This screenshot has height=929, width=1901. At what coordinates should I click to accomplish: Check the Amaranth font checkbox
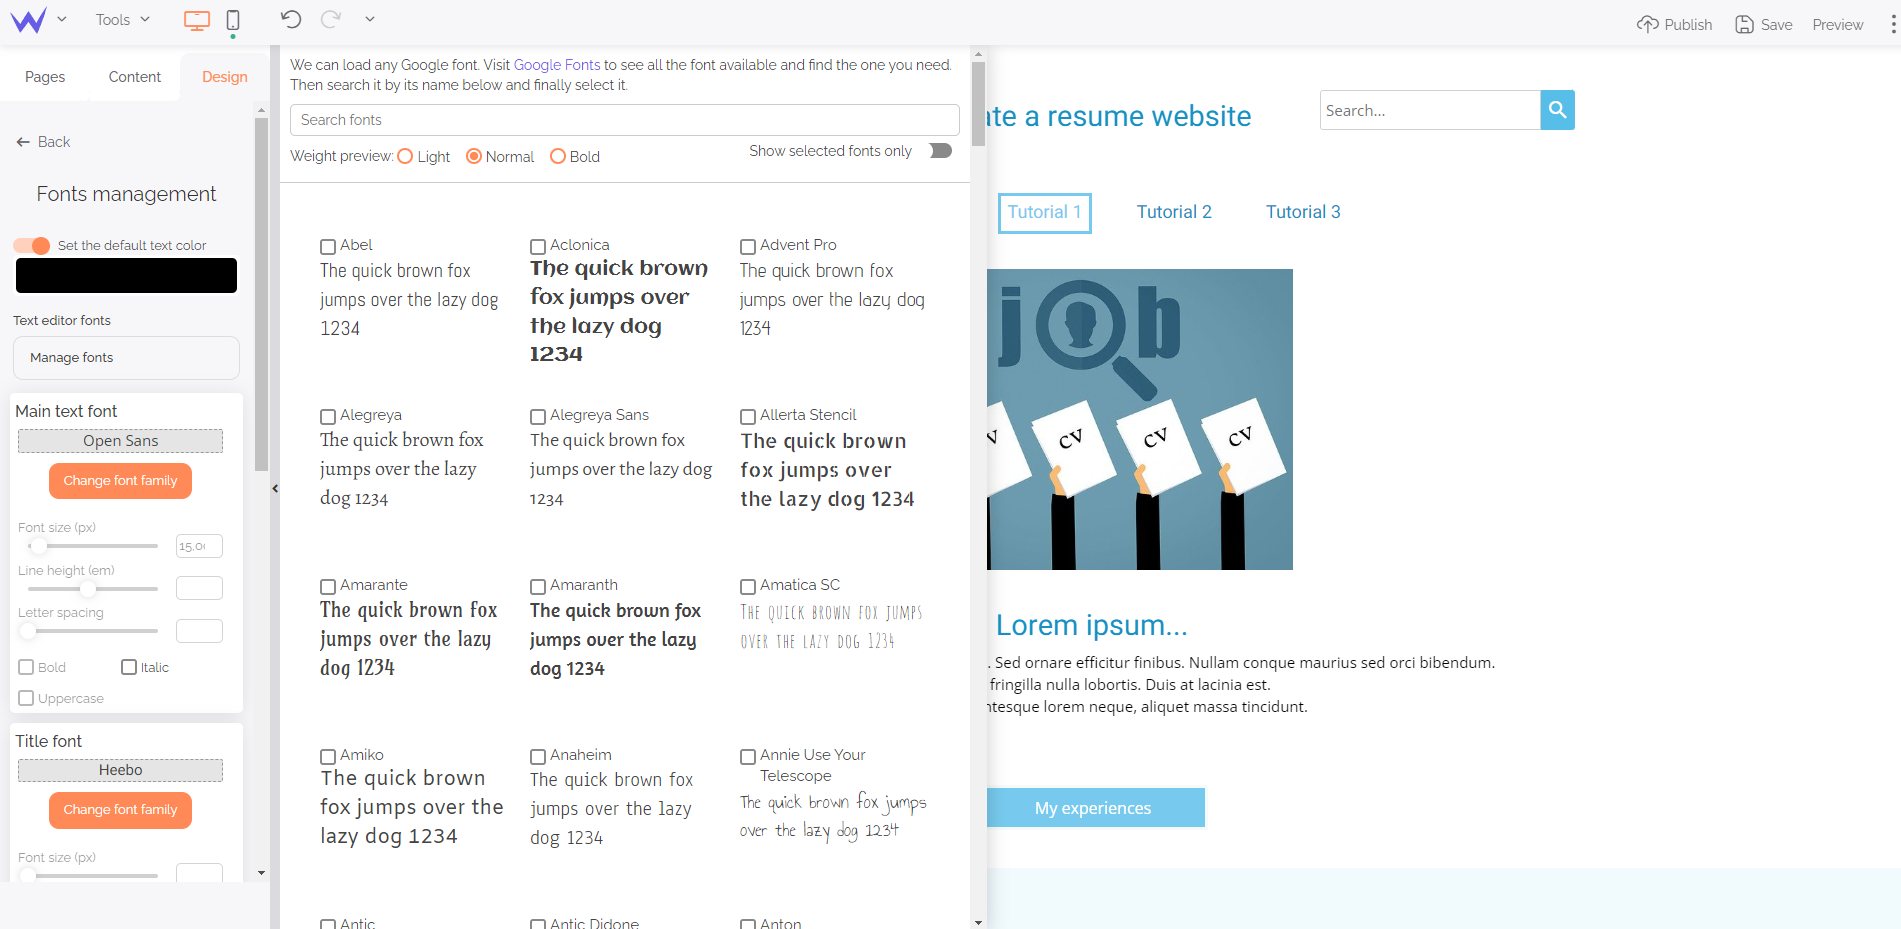pos(538,587)
